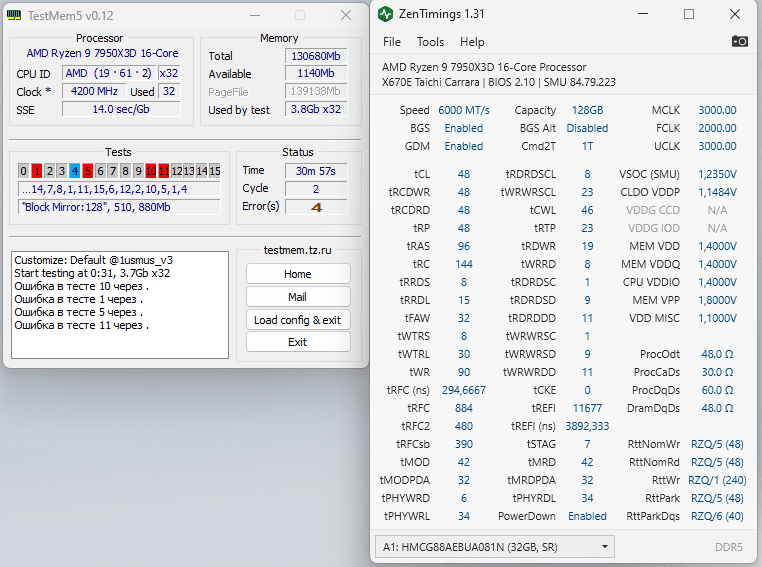Click the Capacity 128GB value

click(587, 110)
